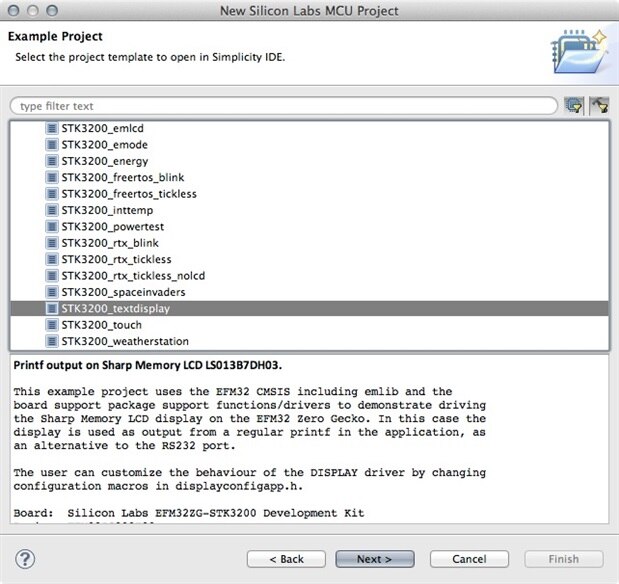Click the Board: Silicon Labs EFM32ZG-STK3200 line
Viewport: 619px width, 584px height.
[189, 513]
